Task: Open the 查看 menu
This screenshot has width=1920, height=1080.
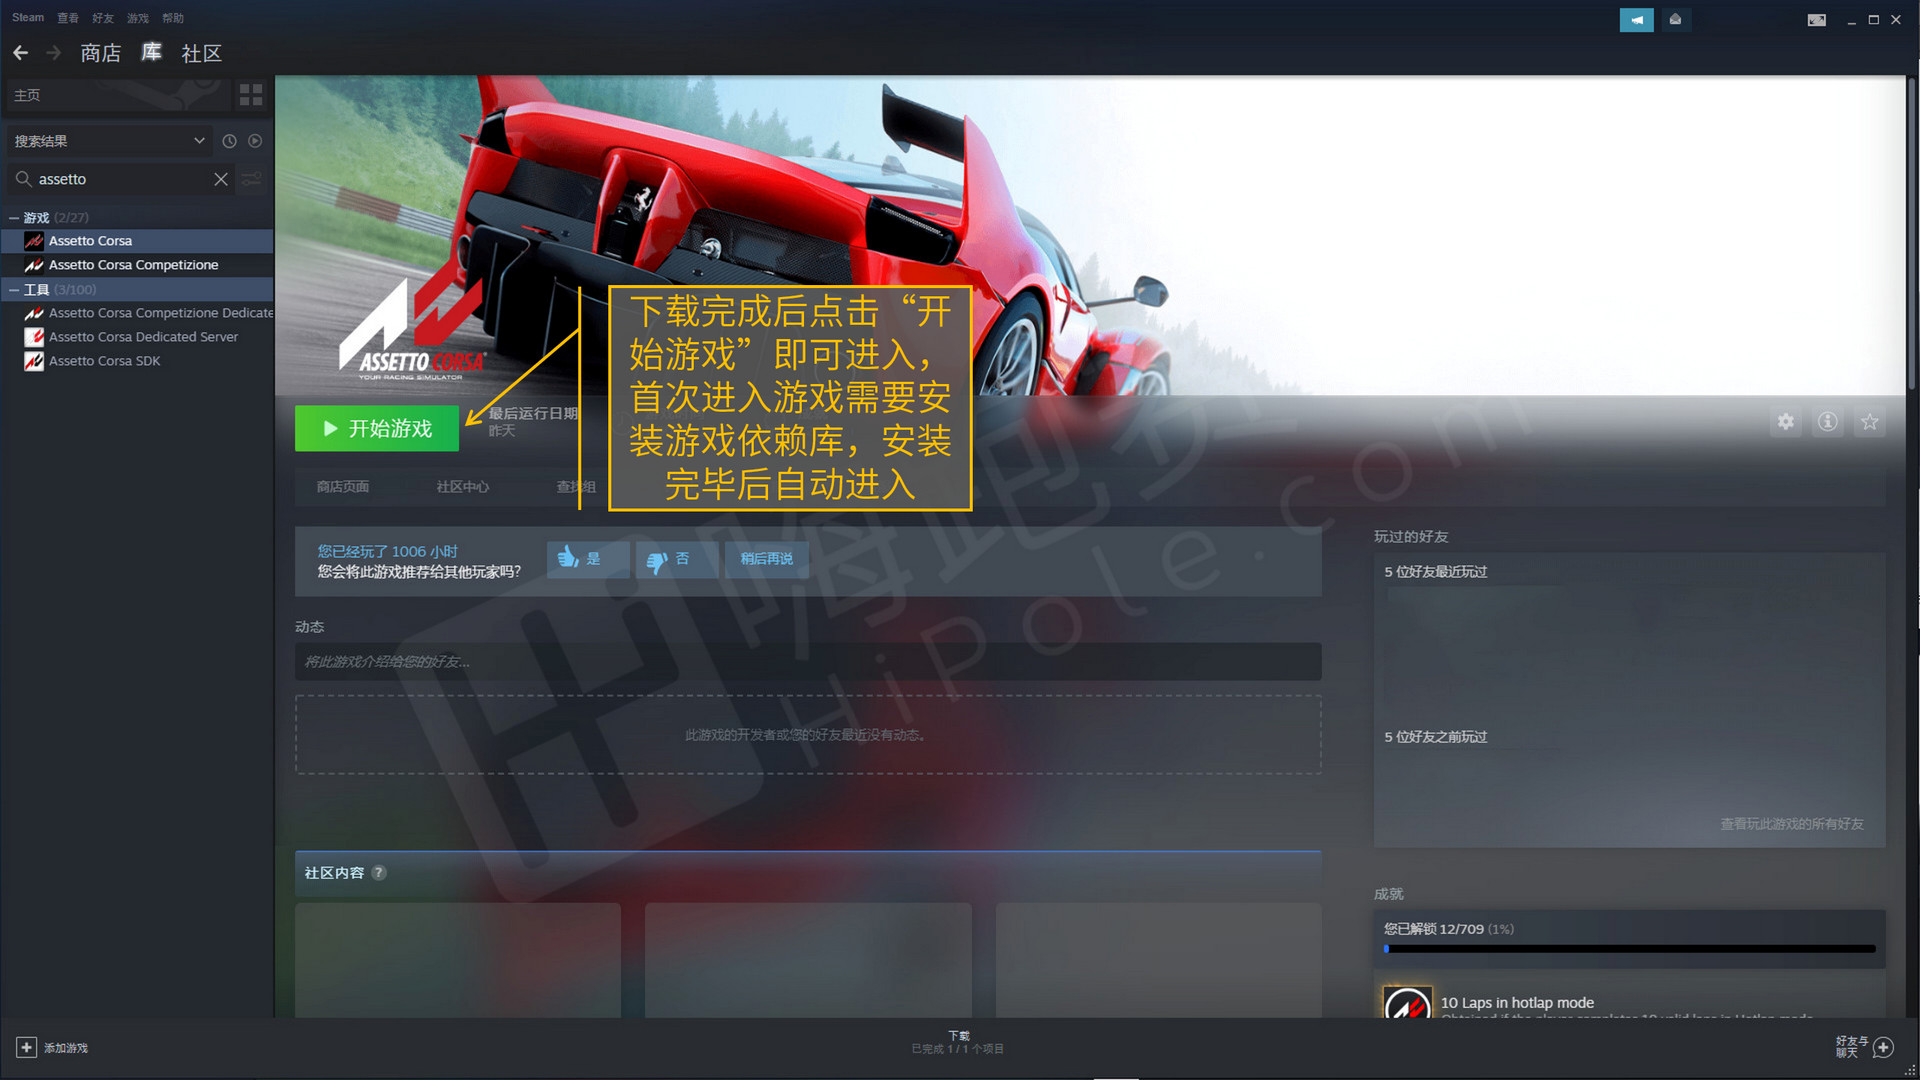Action: pyautogui.click(x=68, y=18)
